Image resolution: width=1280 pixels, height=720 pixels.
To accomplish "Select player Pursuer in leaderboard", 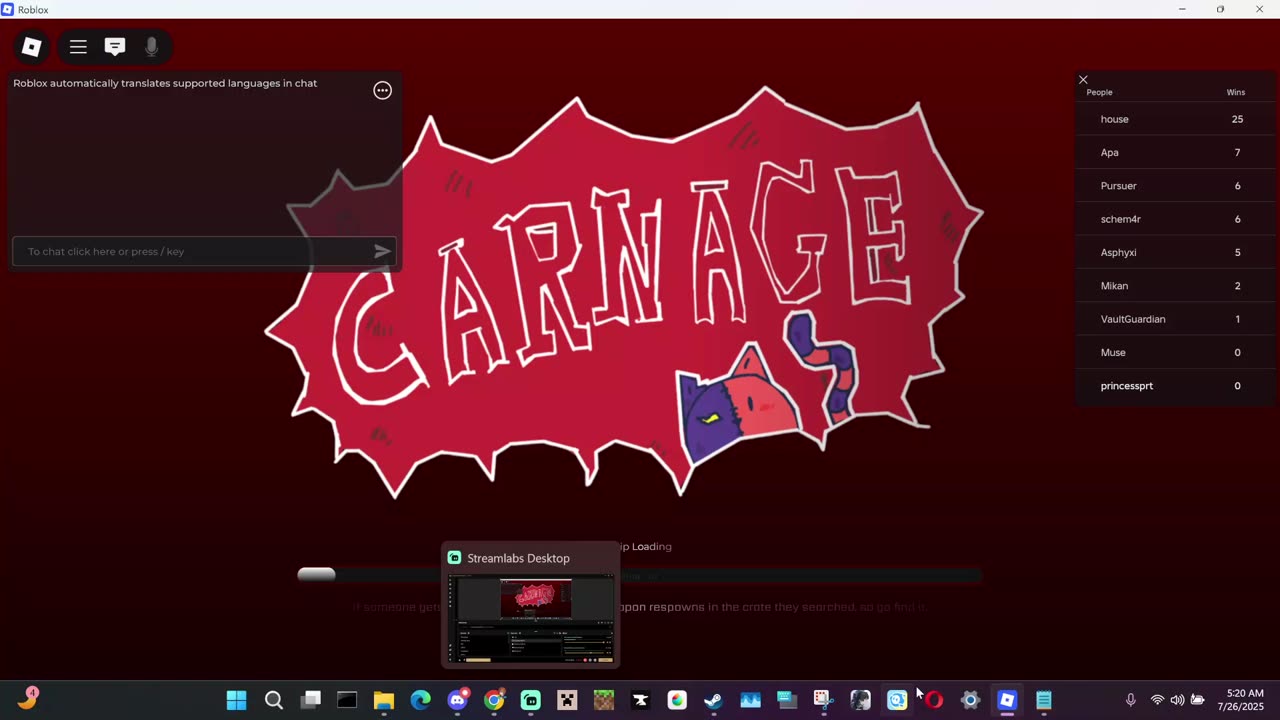I will pos(1177,186).
